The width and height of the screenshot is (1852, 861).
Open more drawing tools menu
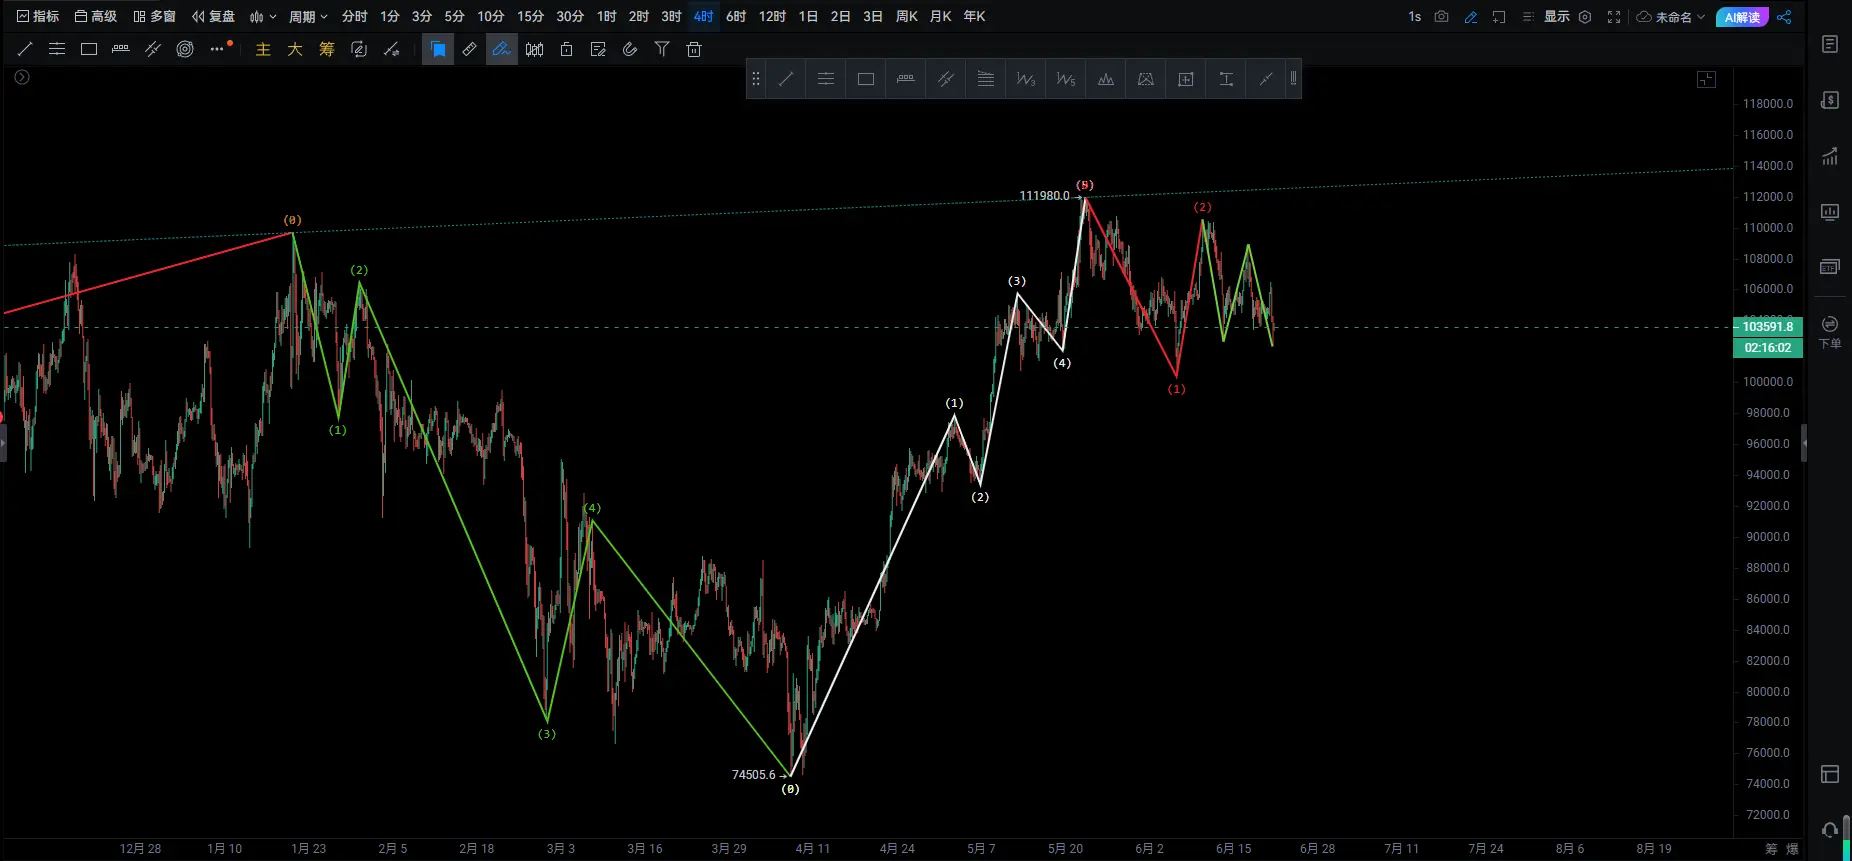coord(218,49)
